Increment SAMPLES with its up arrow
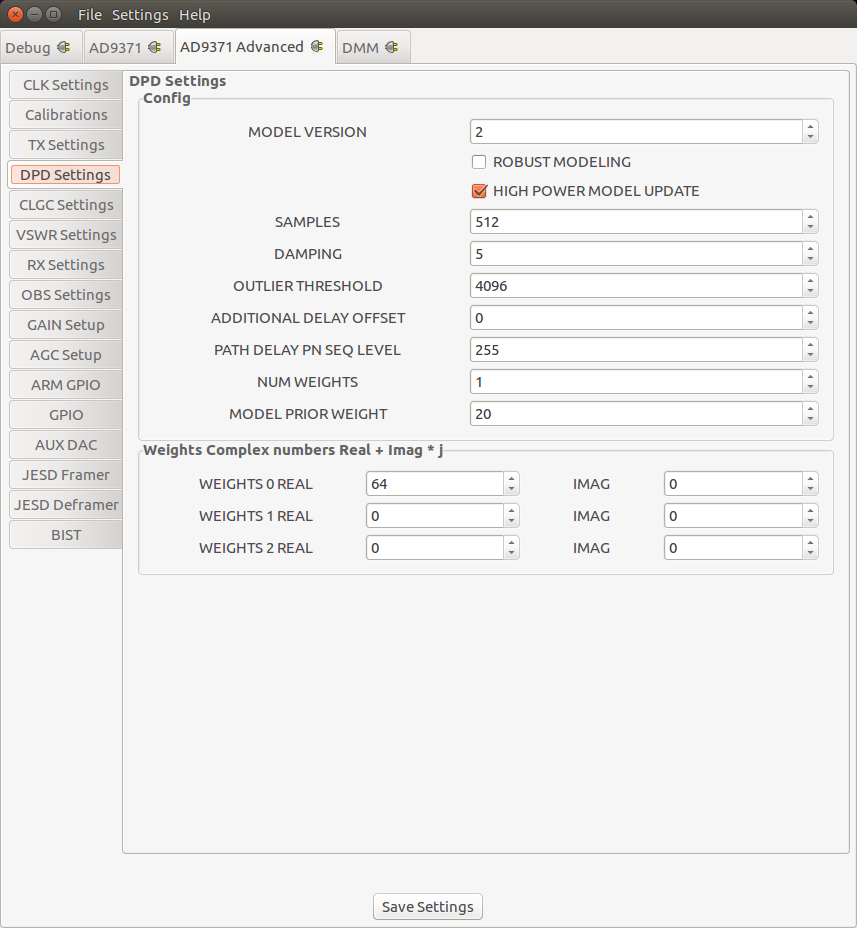The height and width of the screenshot is (928, 857). [810, 217]
